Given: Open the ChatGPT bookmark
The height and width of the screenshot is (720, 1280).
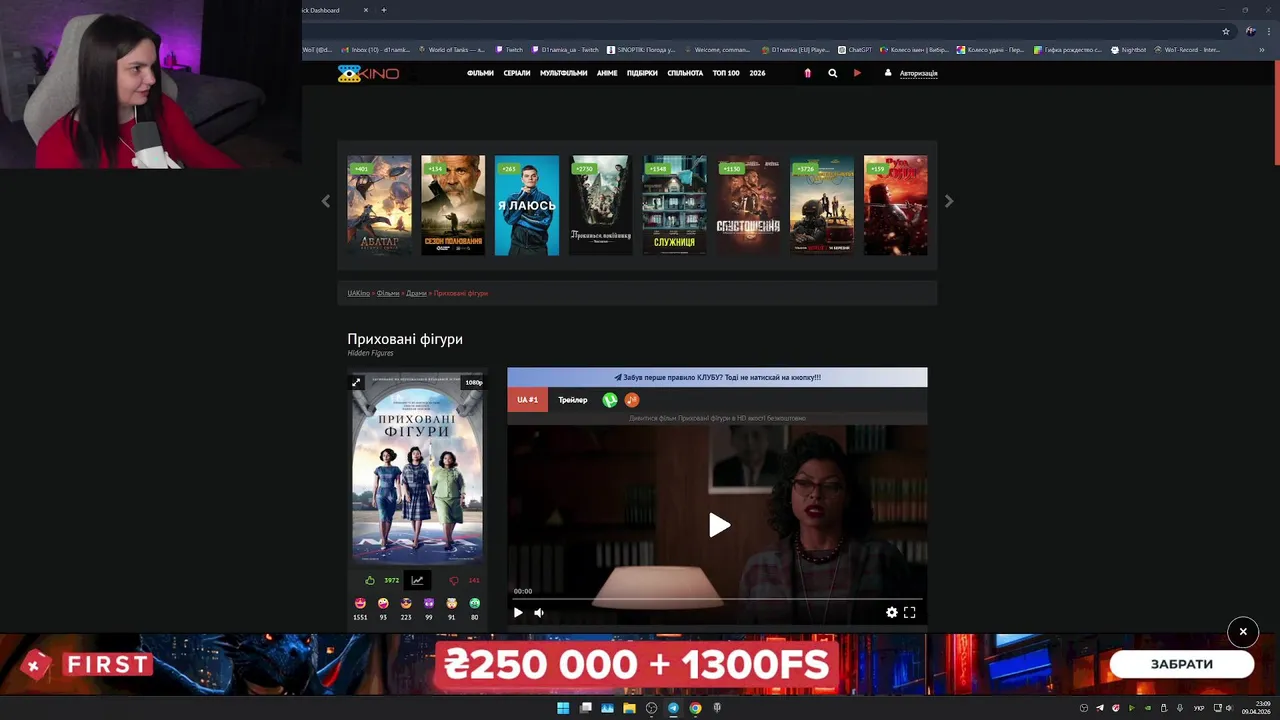Looking at the screenshot, I should [855, 49].
